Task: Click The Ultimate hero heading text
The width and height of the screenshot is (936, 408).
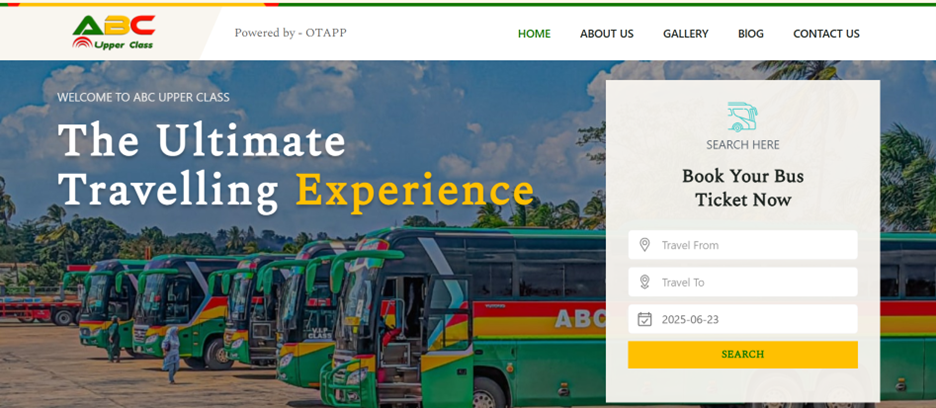Action: click(x=202, y=140)
